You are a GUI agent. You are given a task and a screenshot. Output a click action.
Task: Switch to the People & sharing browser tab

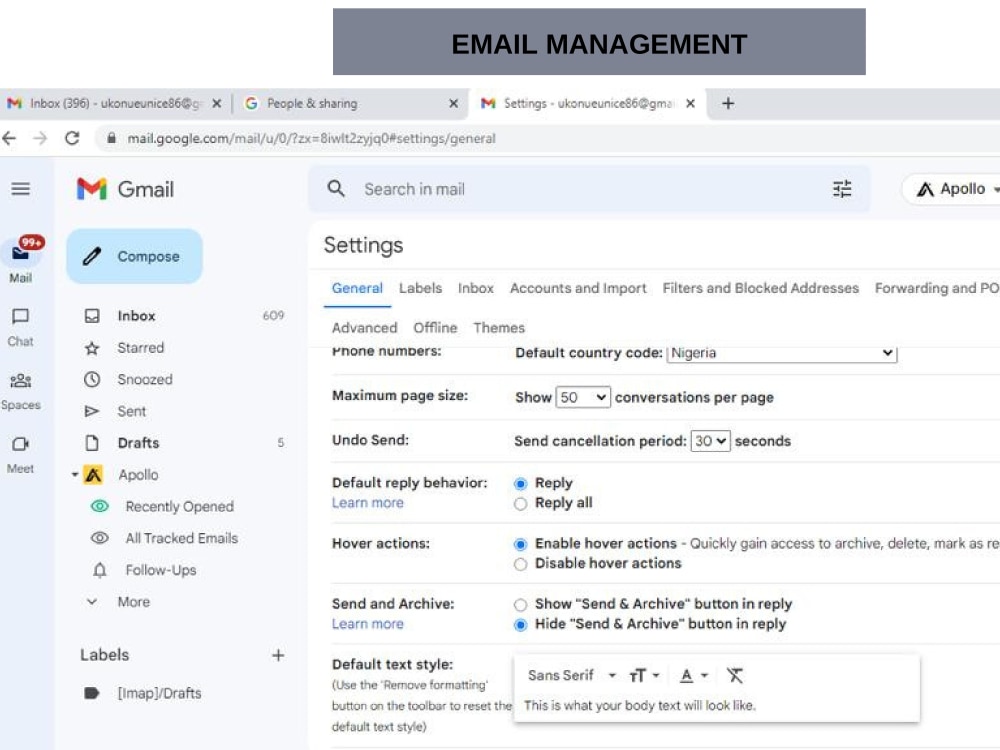click(349, 103)
